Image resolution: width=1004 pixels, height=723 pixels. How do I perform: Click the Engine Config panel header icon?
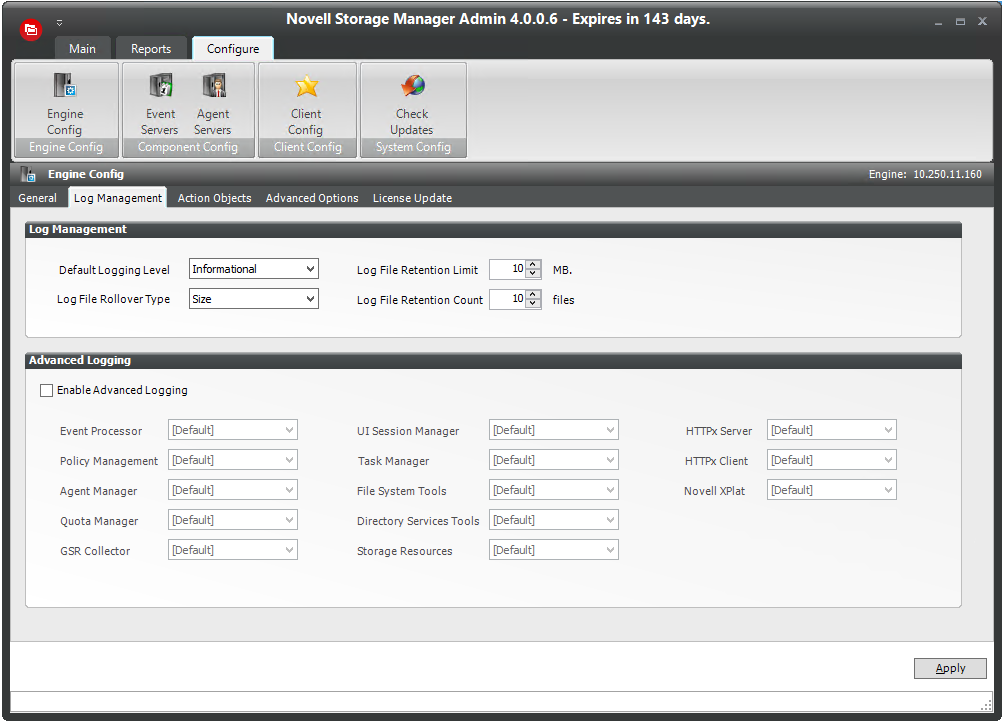(28, 174)
